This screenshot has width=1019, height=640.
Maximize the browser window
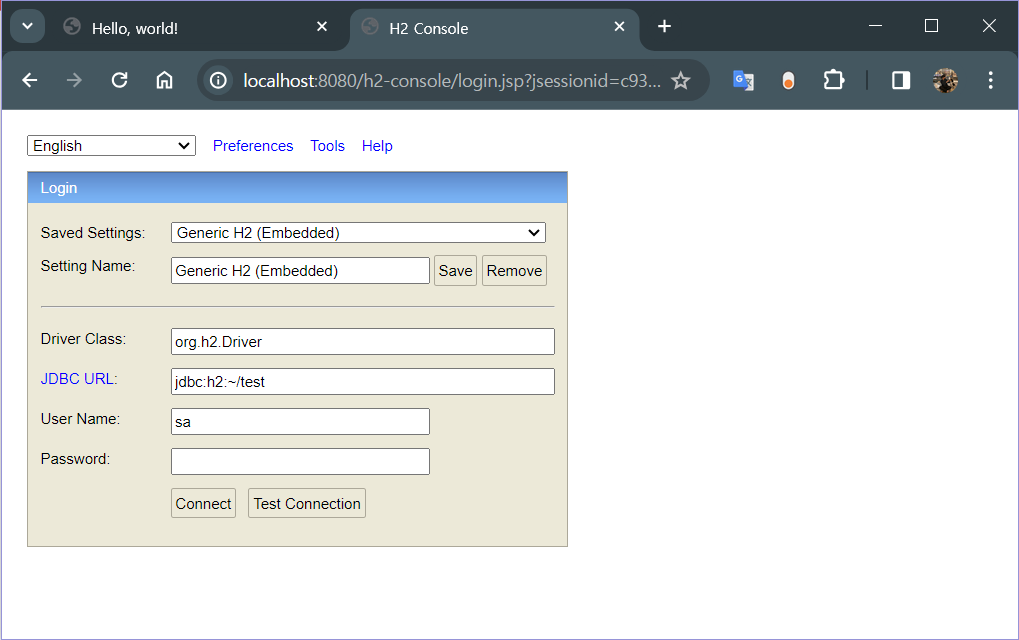[931, 26]
